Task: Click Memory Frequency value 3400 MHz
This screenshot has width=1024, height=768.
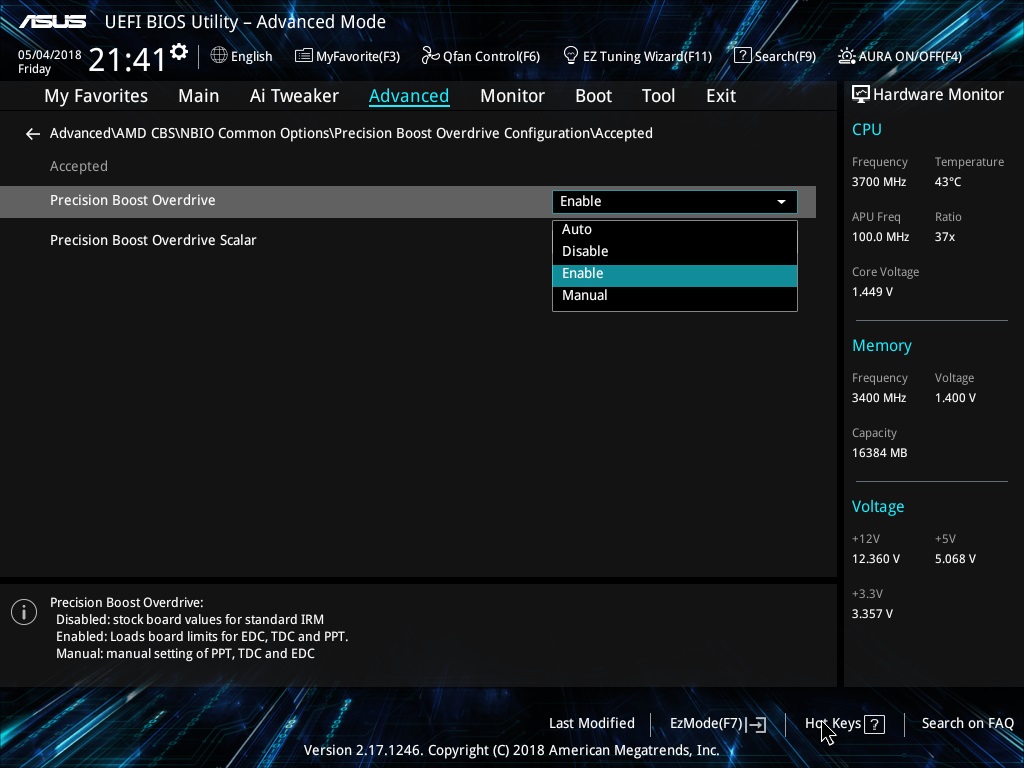Action: point(879,398)
